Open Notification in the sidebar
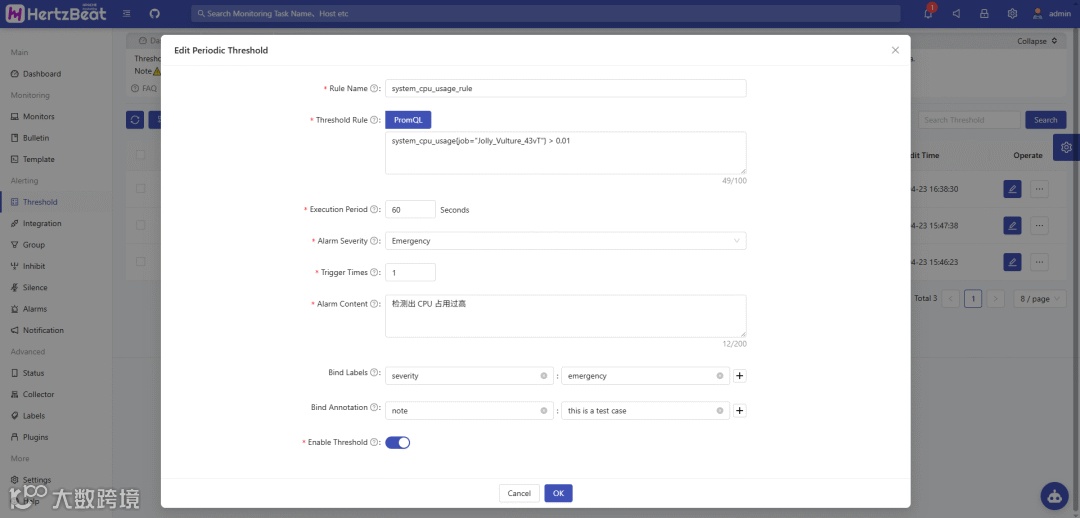The width and height of the screenshot is (1080, 518). pyautogui.click(x=43, y=330)
